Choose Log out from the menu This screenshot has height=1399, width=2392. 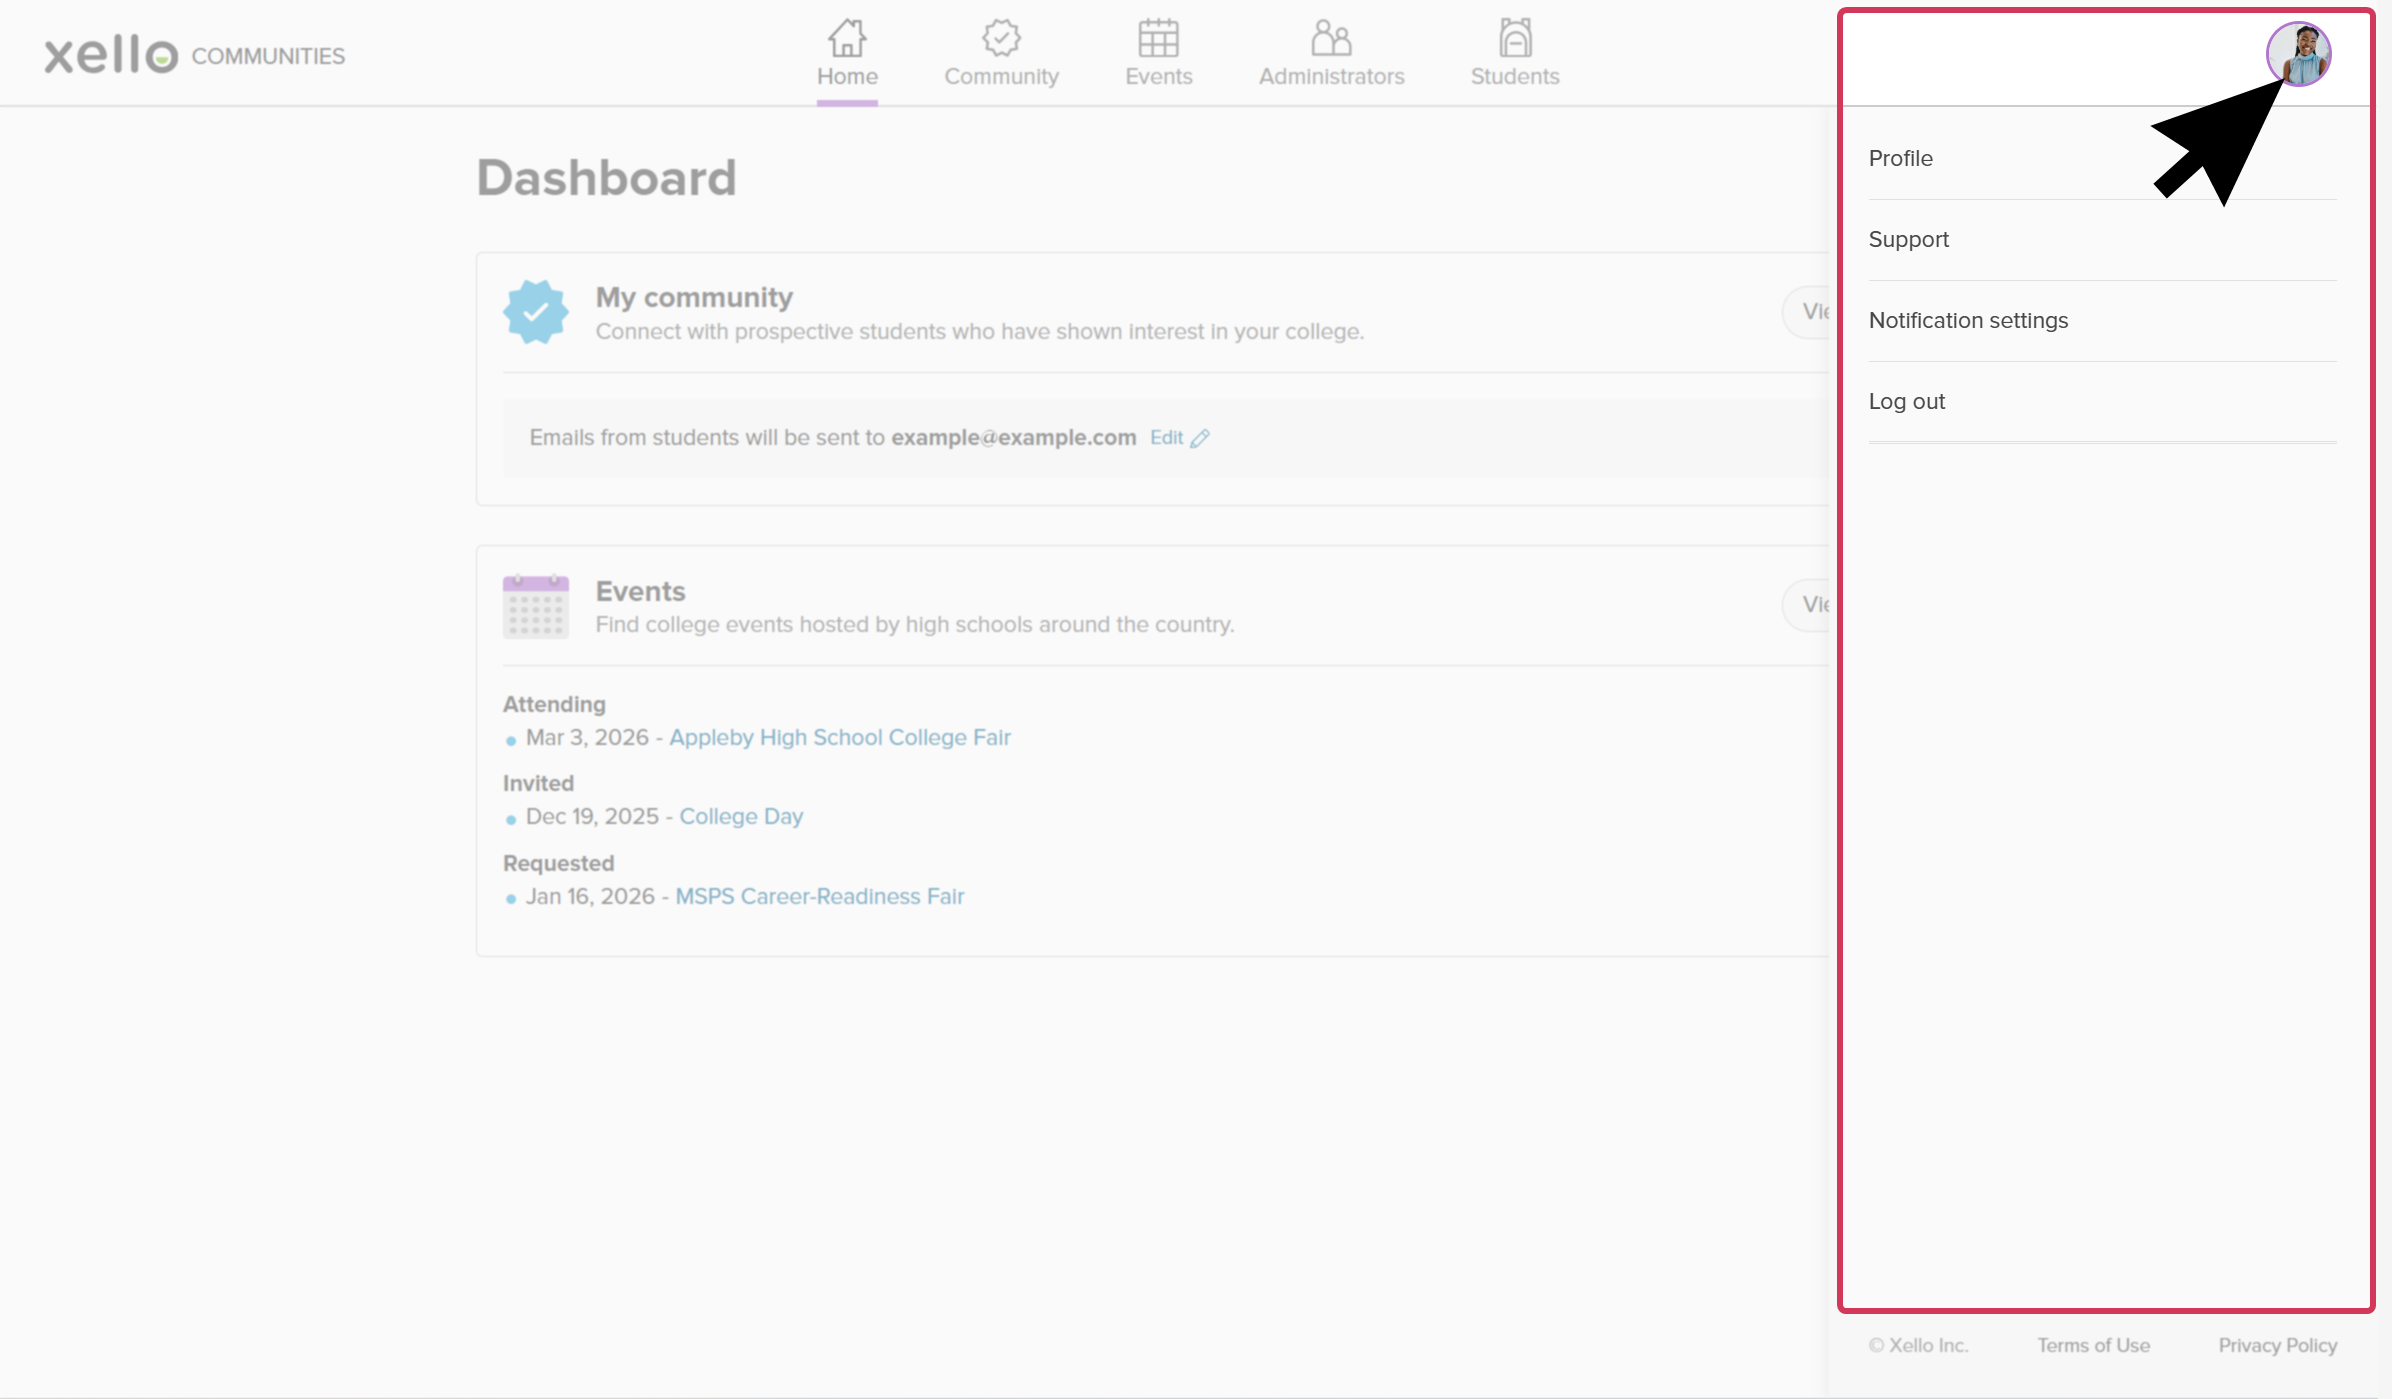coord(1907,401)
